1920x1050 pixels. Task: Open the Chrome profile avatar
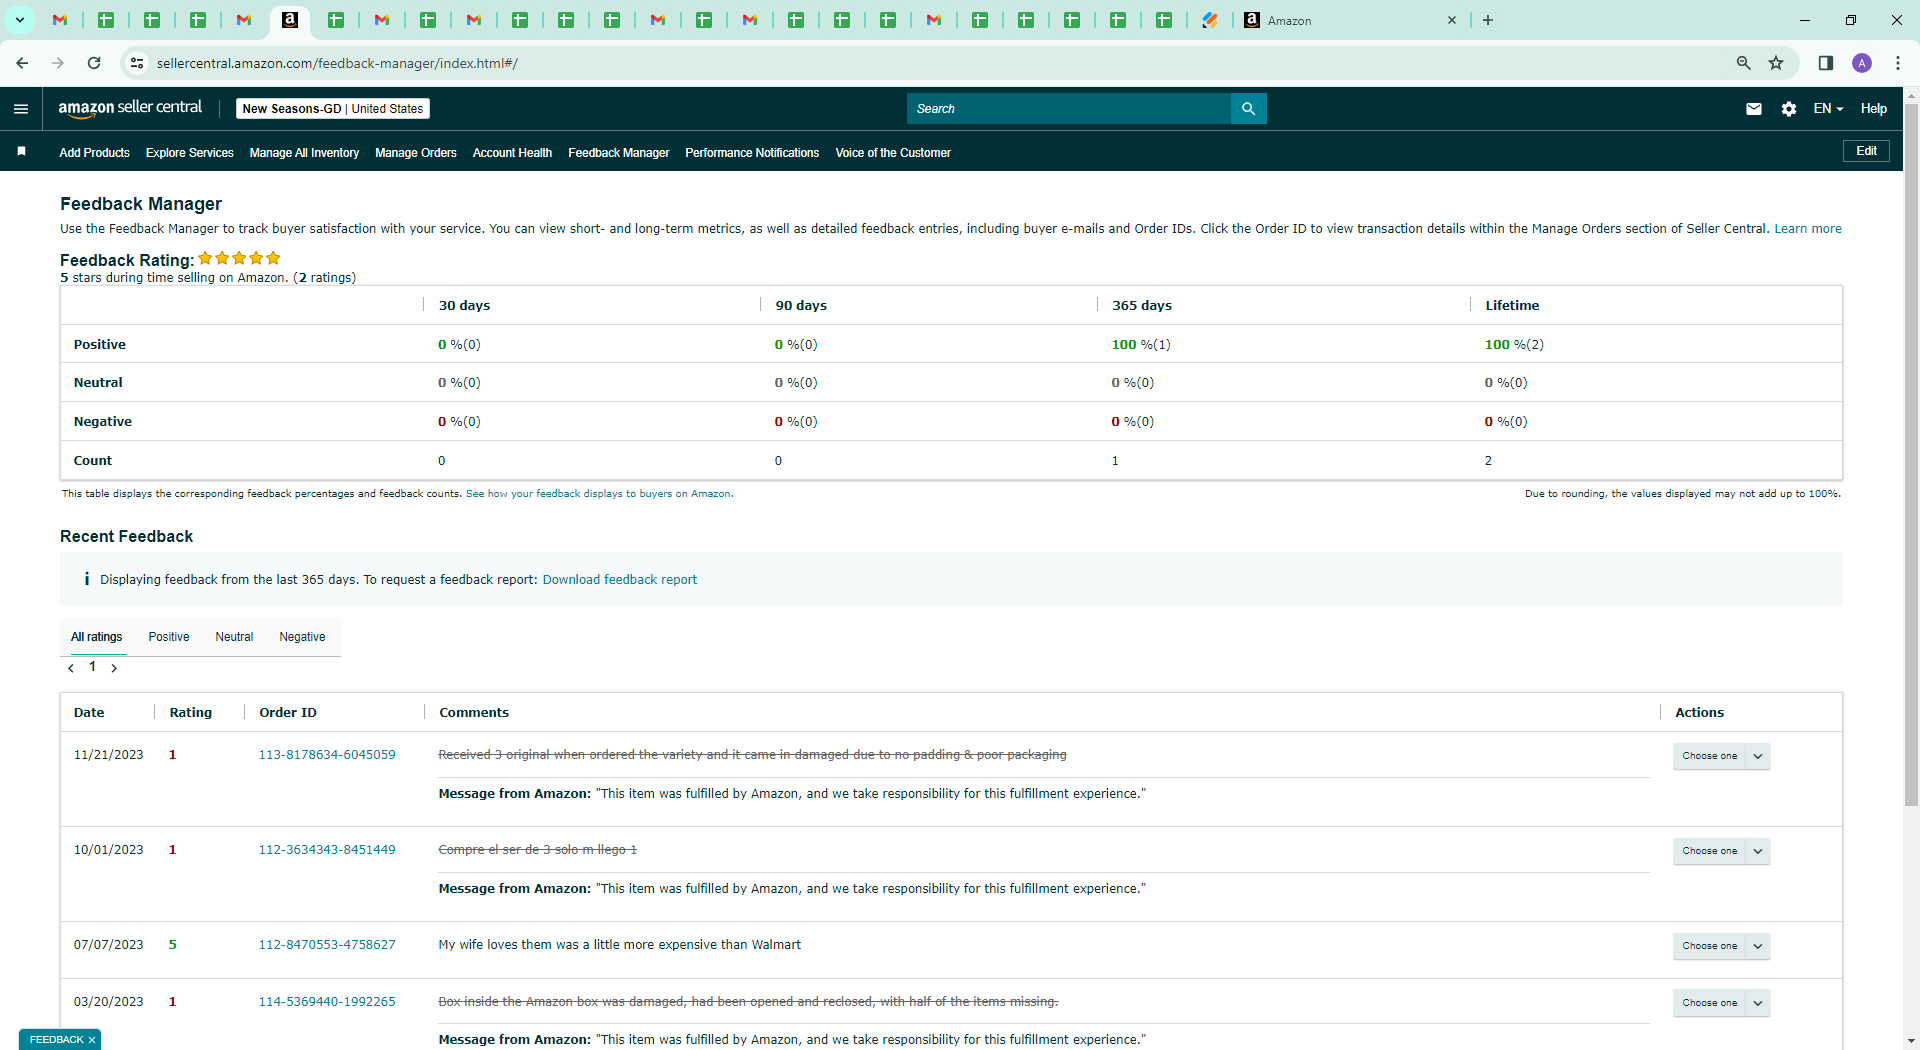click(x=1862, y=63)
